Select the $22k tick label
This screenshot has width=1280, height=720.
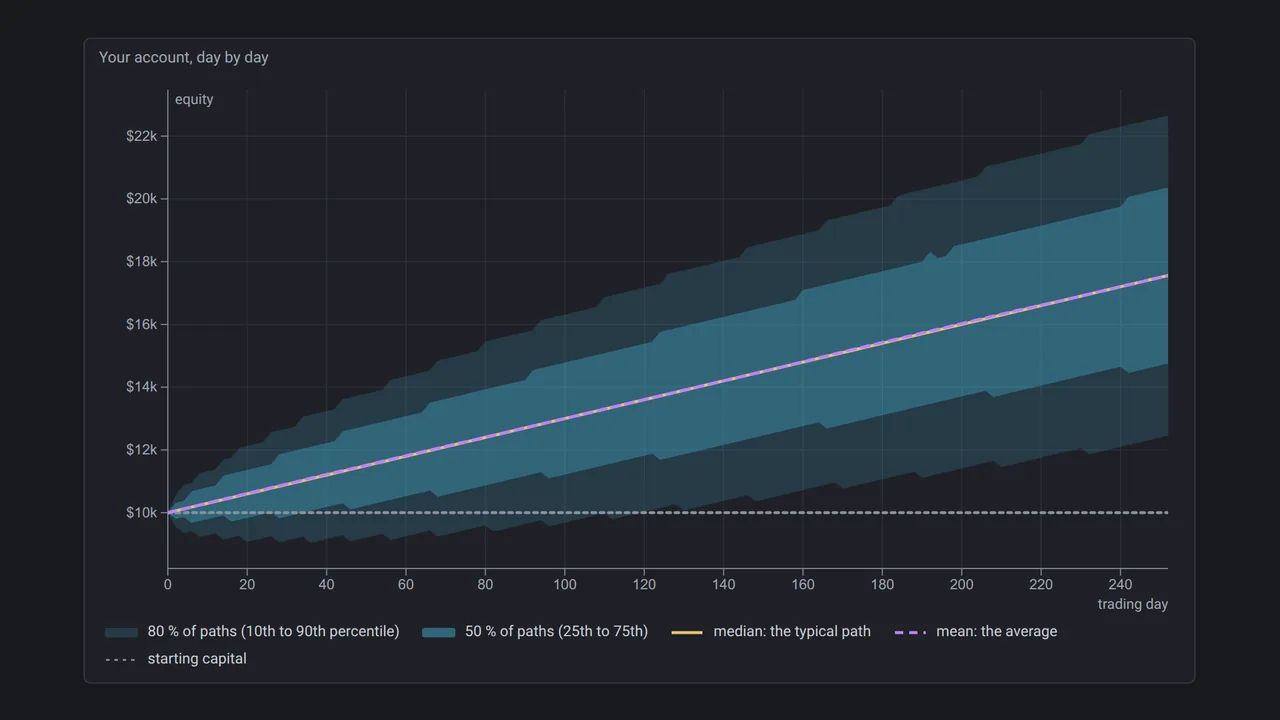point(142,136)
